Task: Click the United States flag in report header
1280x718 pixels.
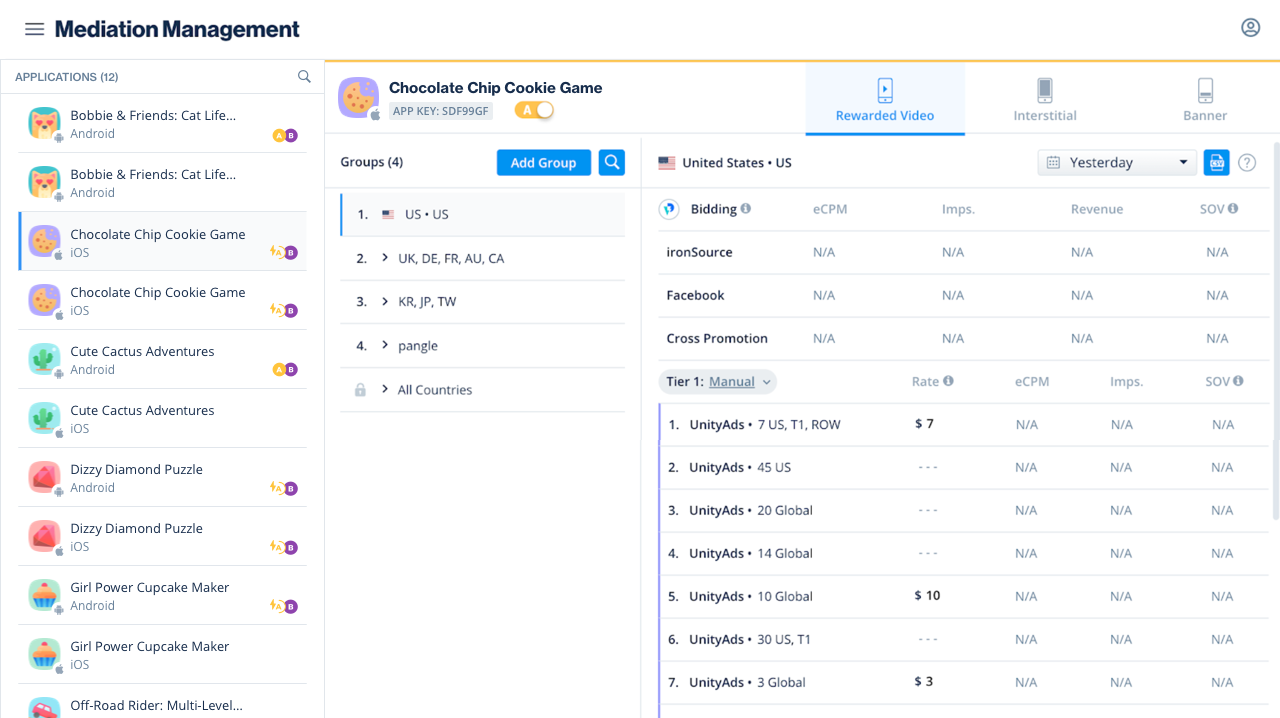Action: 667,163
